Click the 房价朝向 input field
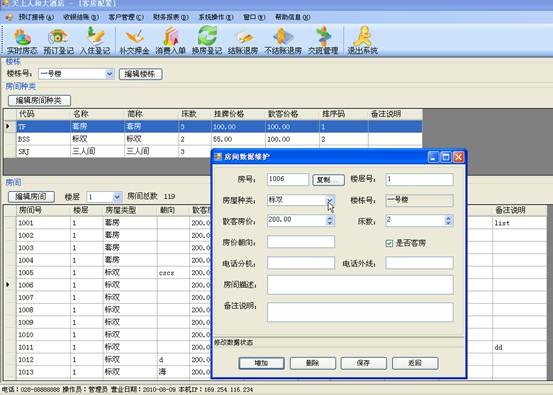 [x=301, y=242]
